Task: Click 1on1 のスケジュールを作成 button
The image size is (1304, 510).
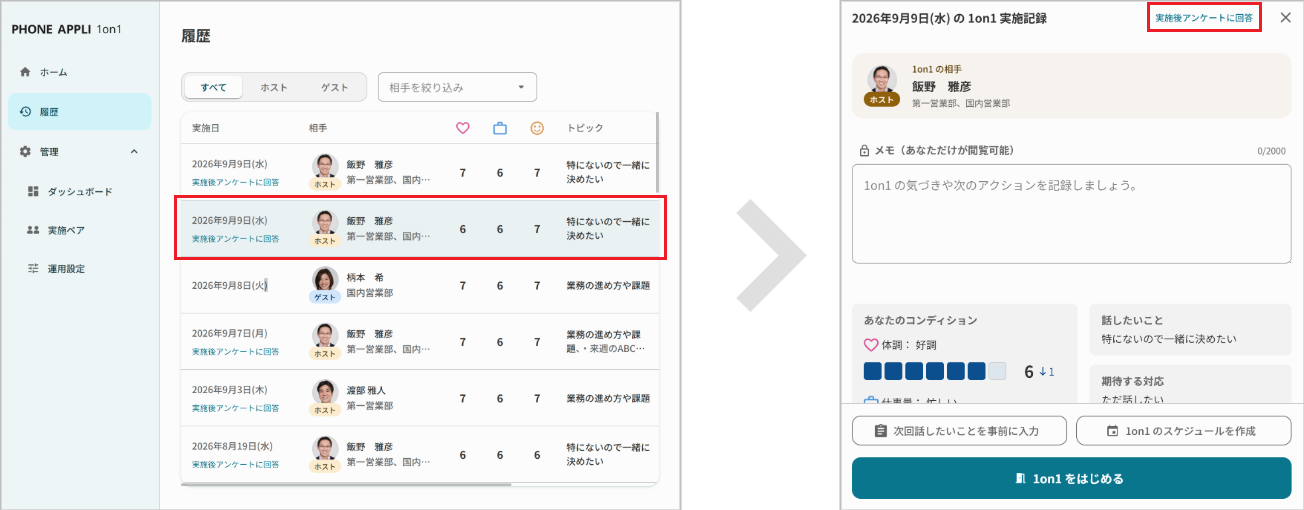Action: 1184,431
